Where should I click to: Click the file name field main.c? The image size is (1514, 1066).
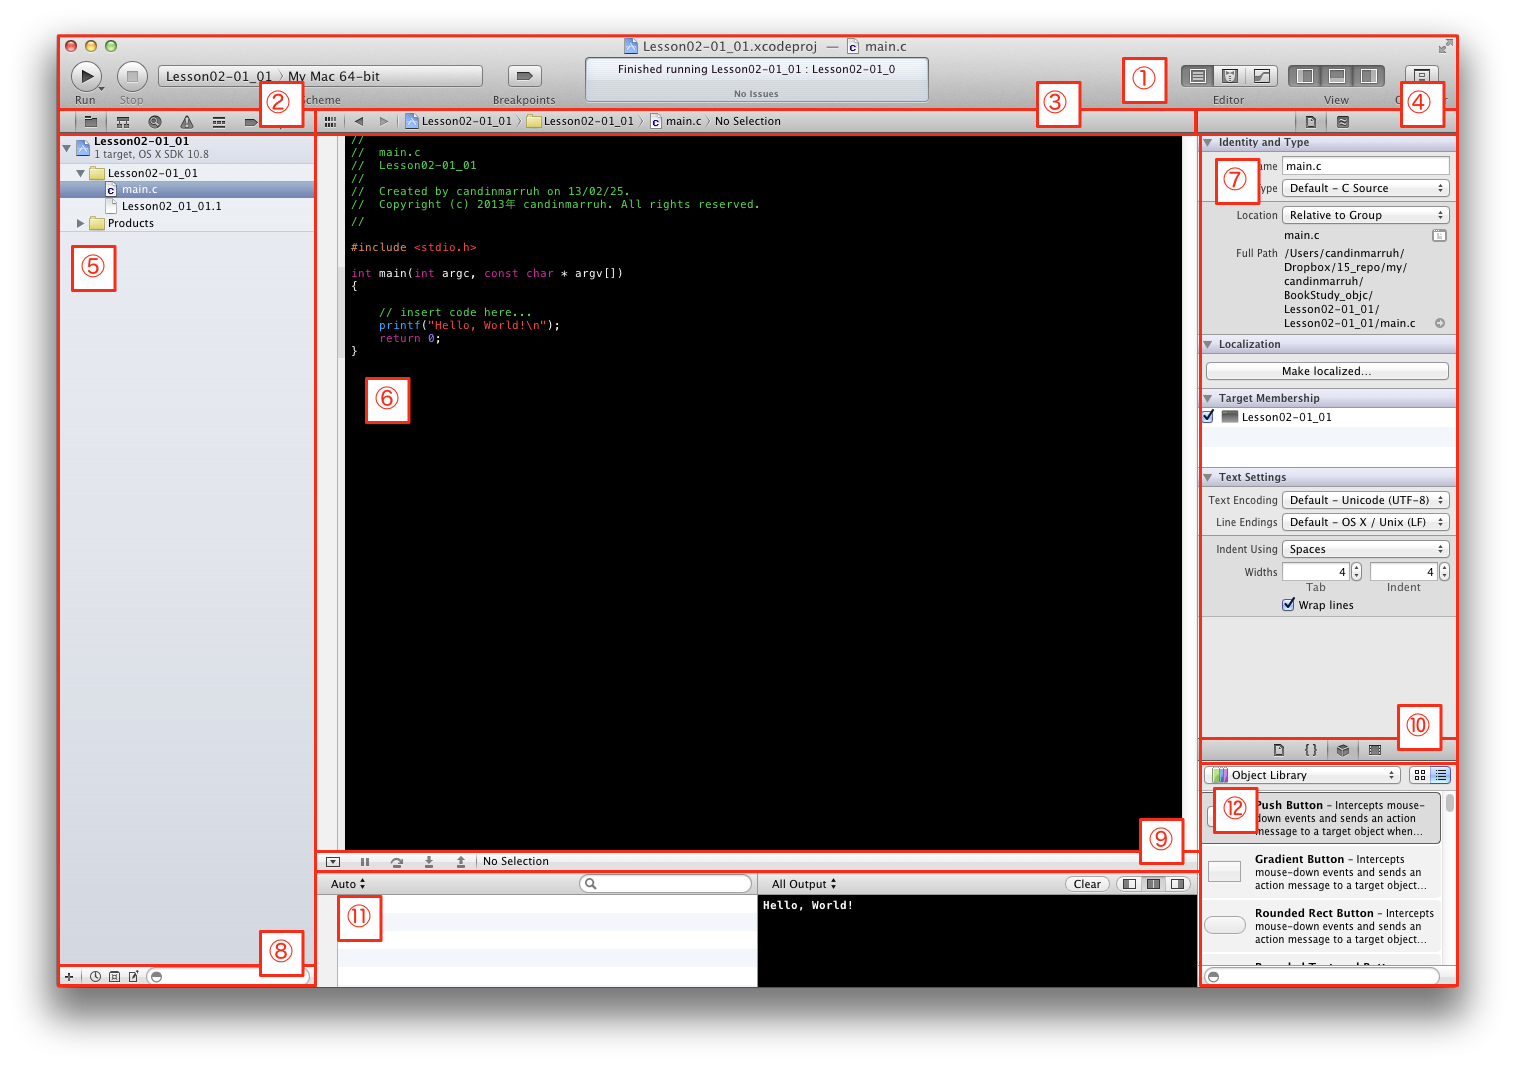point(1365,166)
